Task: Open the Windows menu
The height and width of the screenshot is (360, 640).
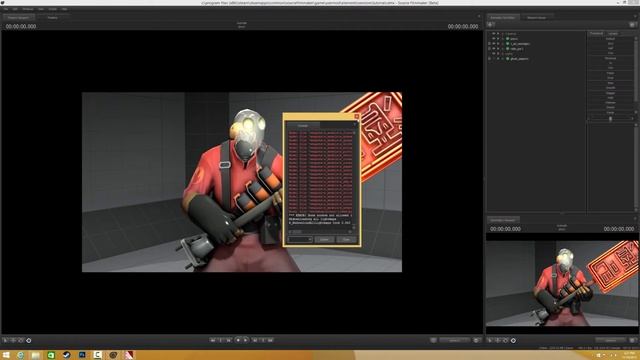Action: click(28, 9)
